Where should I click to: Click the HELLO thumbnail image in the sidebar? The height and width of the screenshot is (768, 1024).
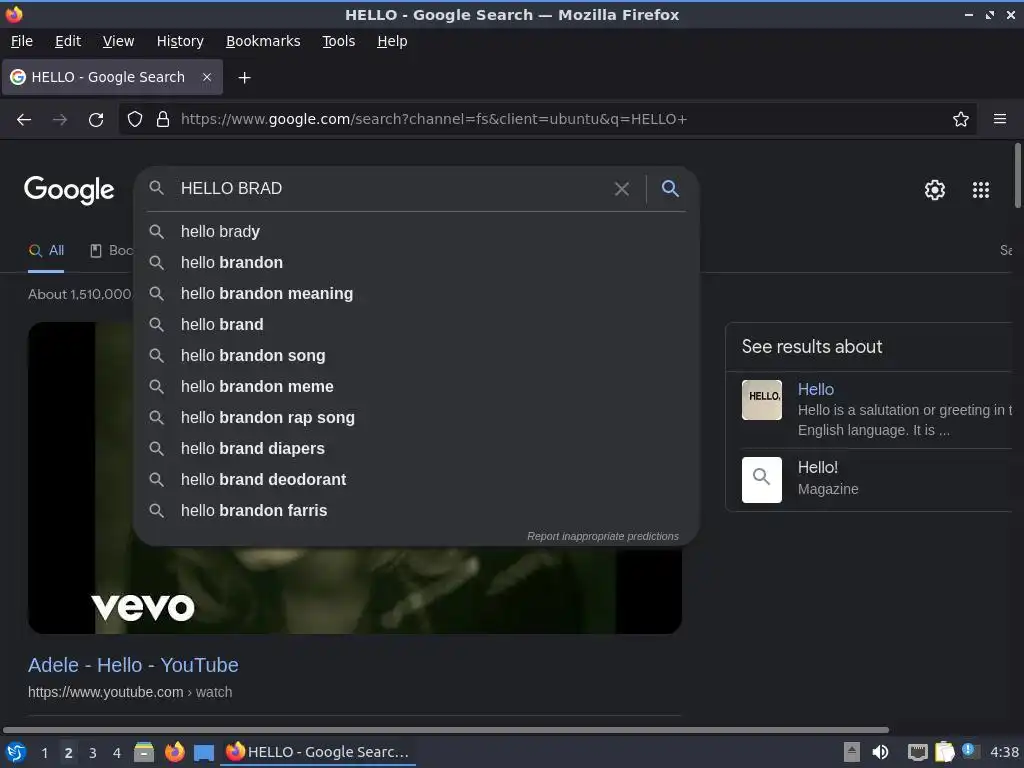tap(761, 400)
